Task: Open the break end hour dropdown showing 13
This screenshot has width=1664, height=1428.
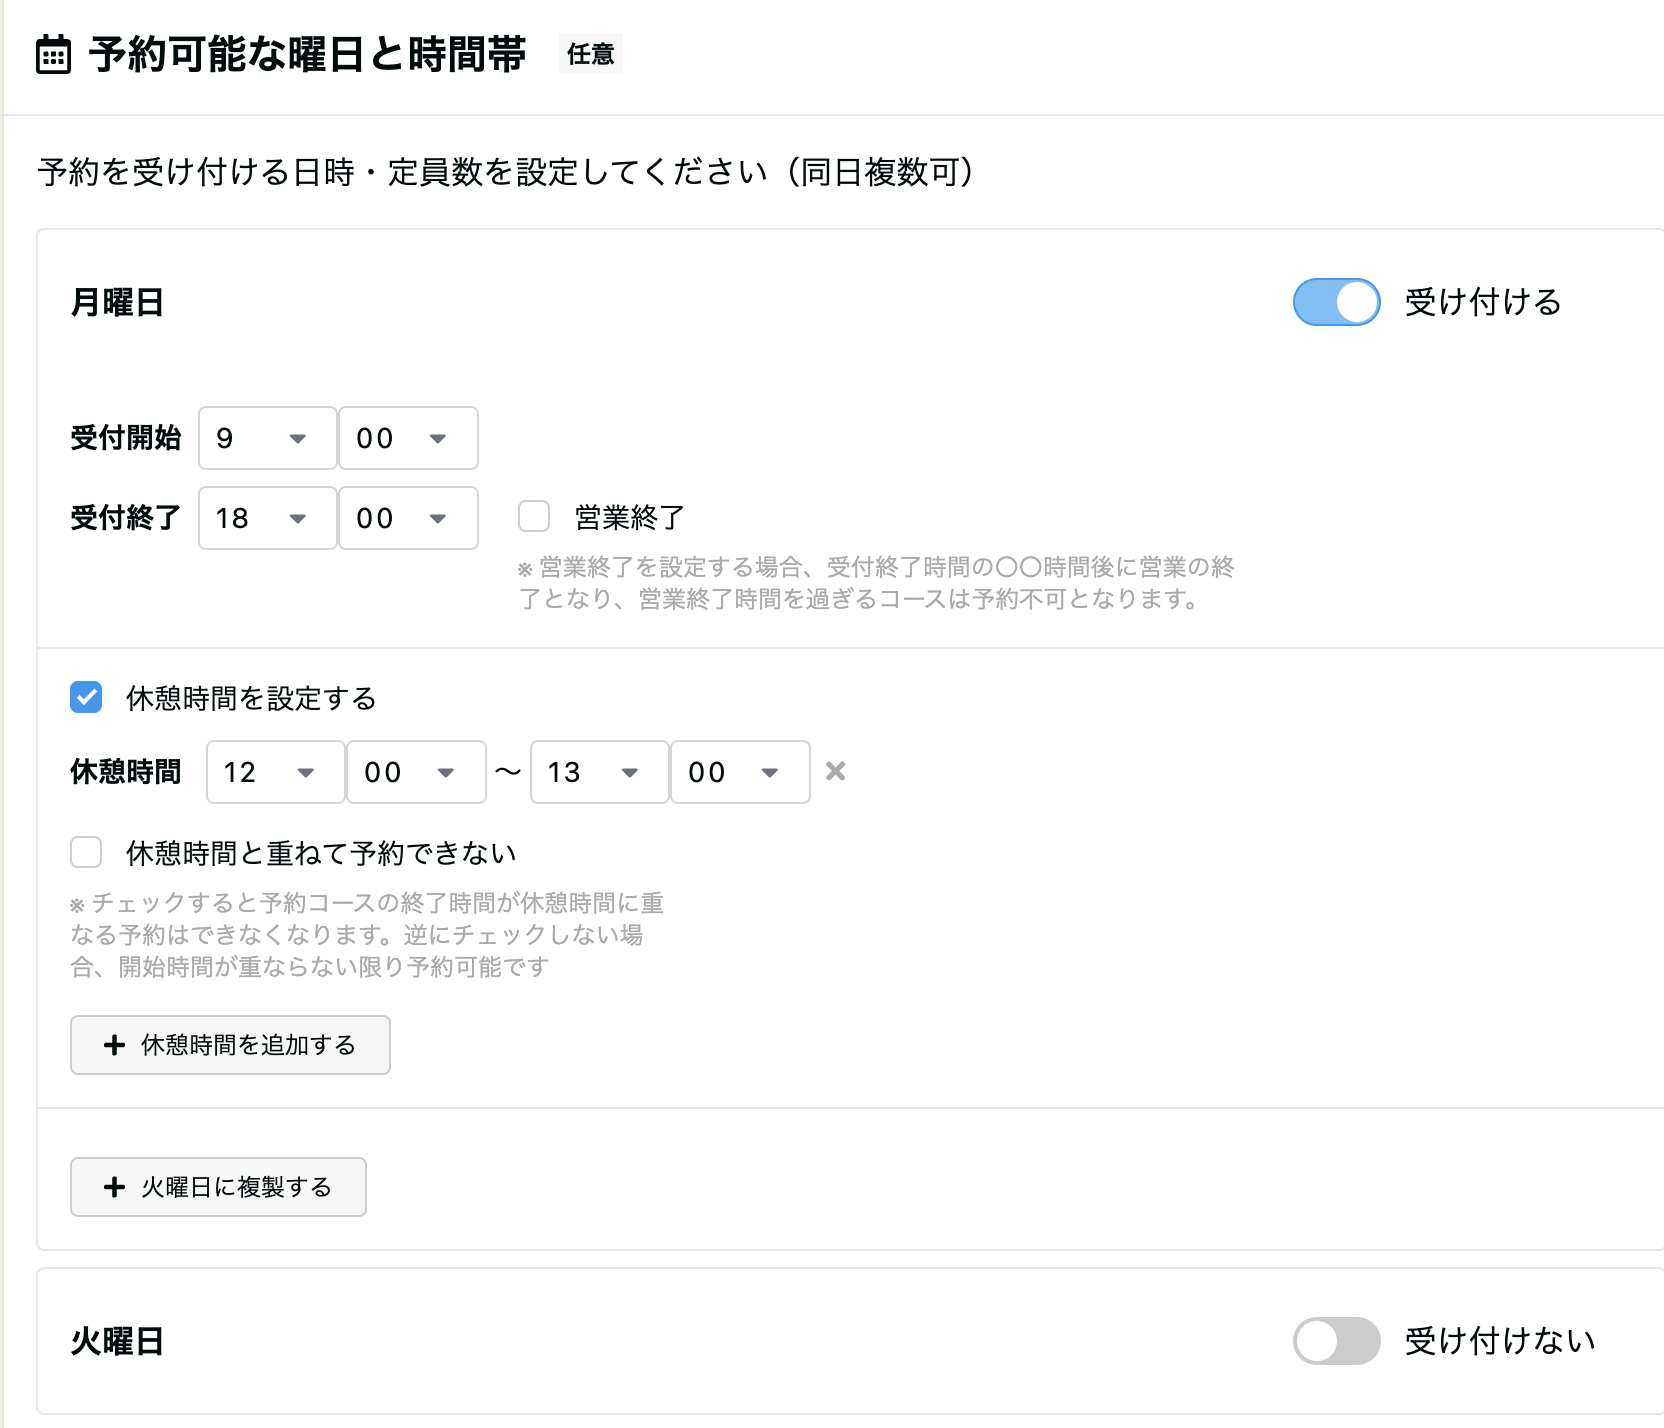Action: click(x=598, y=771)
